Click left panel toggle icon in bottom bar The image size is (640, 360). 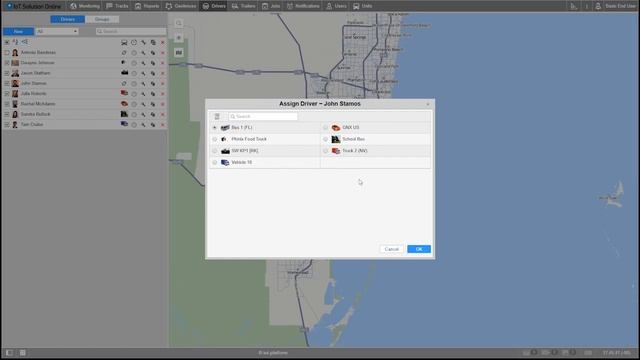coord(9,353)
